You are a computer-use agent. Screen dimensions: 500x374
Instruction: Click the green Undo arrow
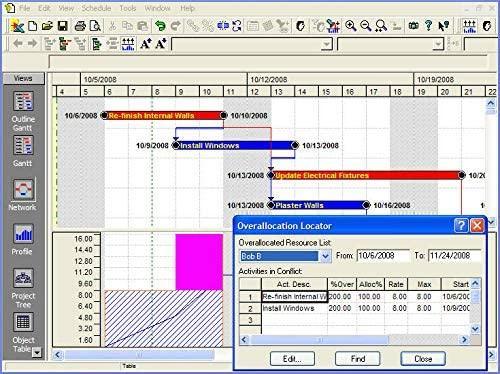160,26
